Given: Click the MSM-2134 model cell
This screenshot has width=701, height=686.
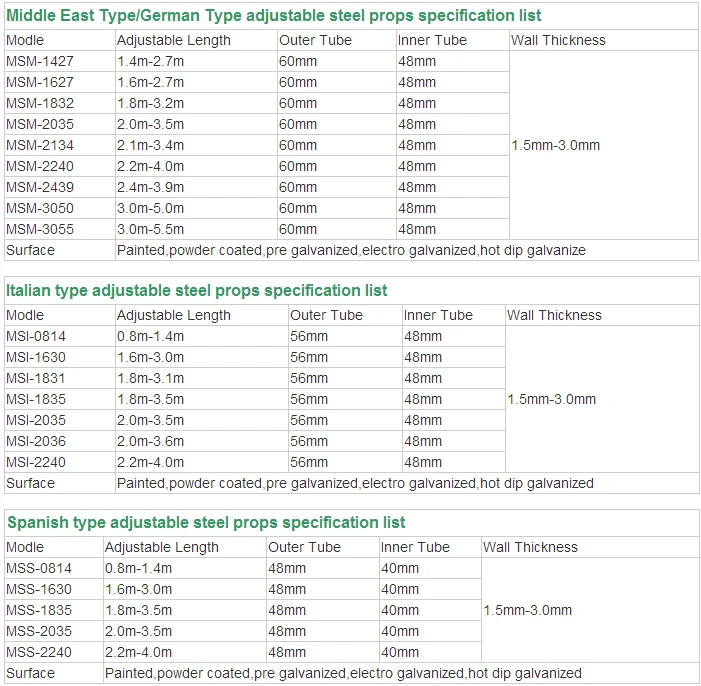Looking at the screenshot, I should [40, 145].
